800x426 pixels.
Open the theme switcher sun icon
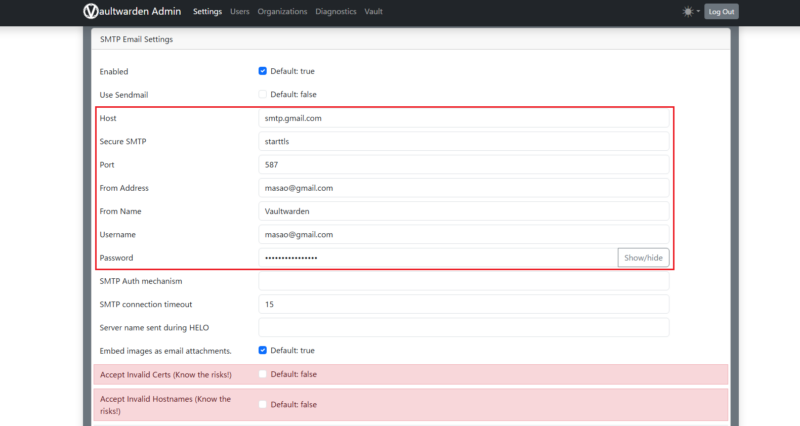(x=688, y=11)
